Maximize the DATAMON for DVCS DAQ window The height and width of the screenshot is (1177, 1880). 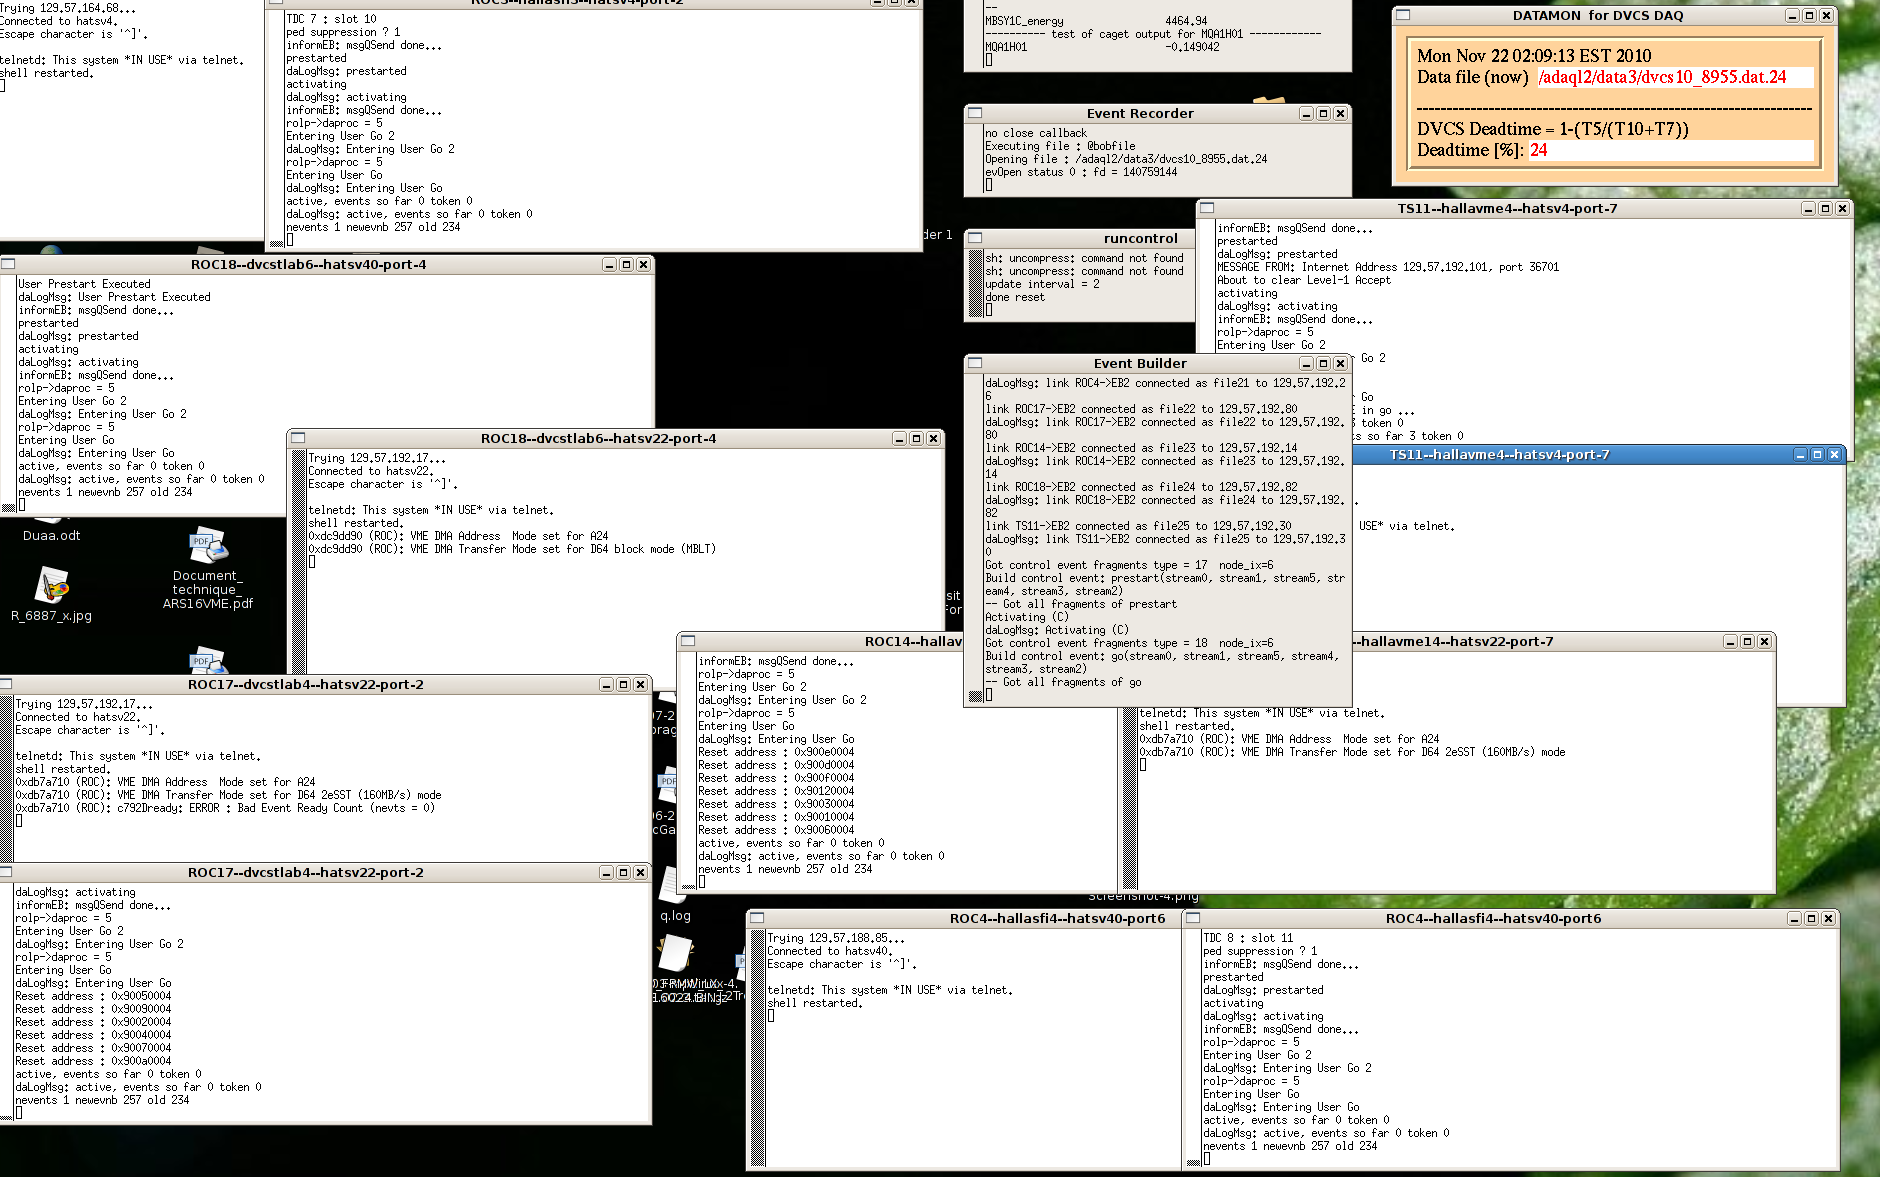pyautogui.click(x=1809, y=16)
